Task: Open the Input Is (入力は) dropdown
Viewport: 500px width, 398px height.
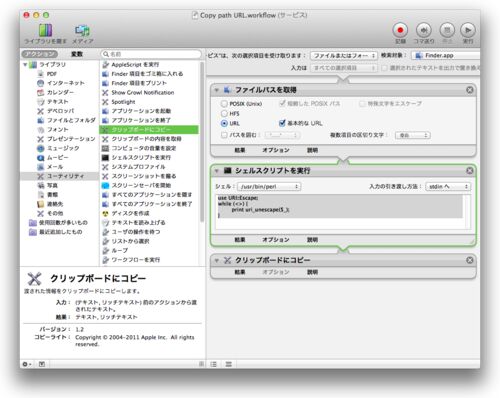Action: click(344, 68)
